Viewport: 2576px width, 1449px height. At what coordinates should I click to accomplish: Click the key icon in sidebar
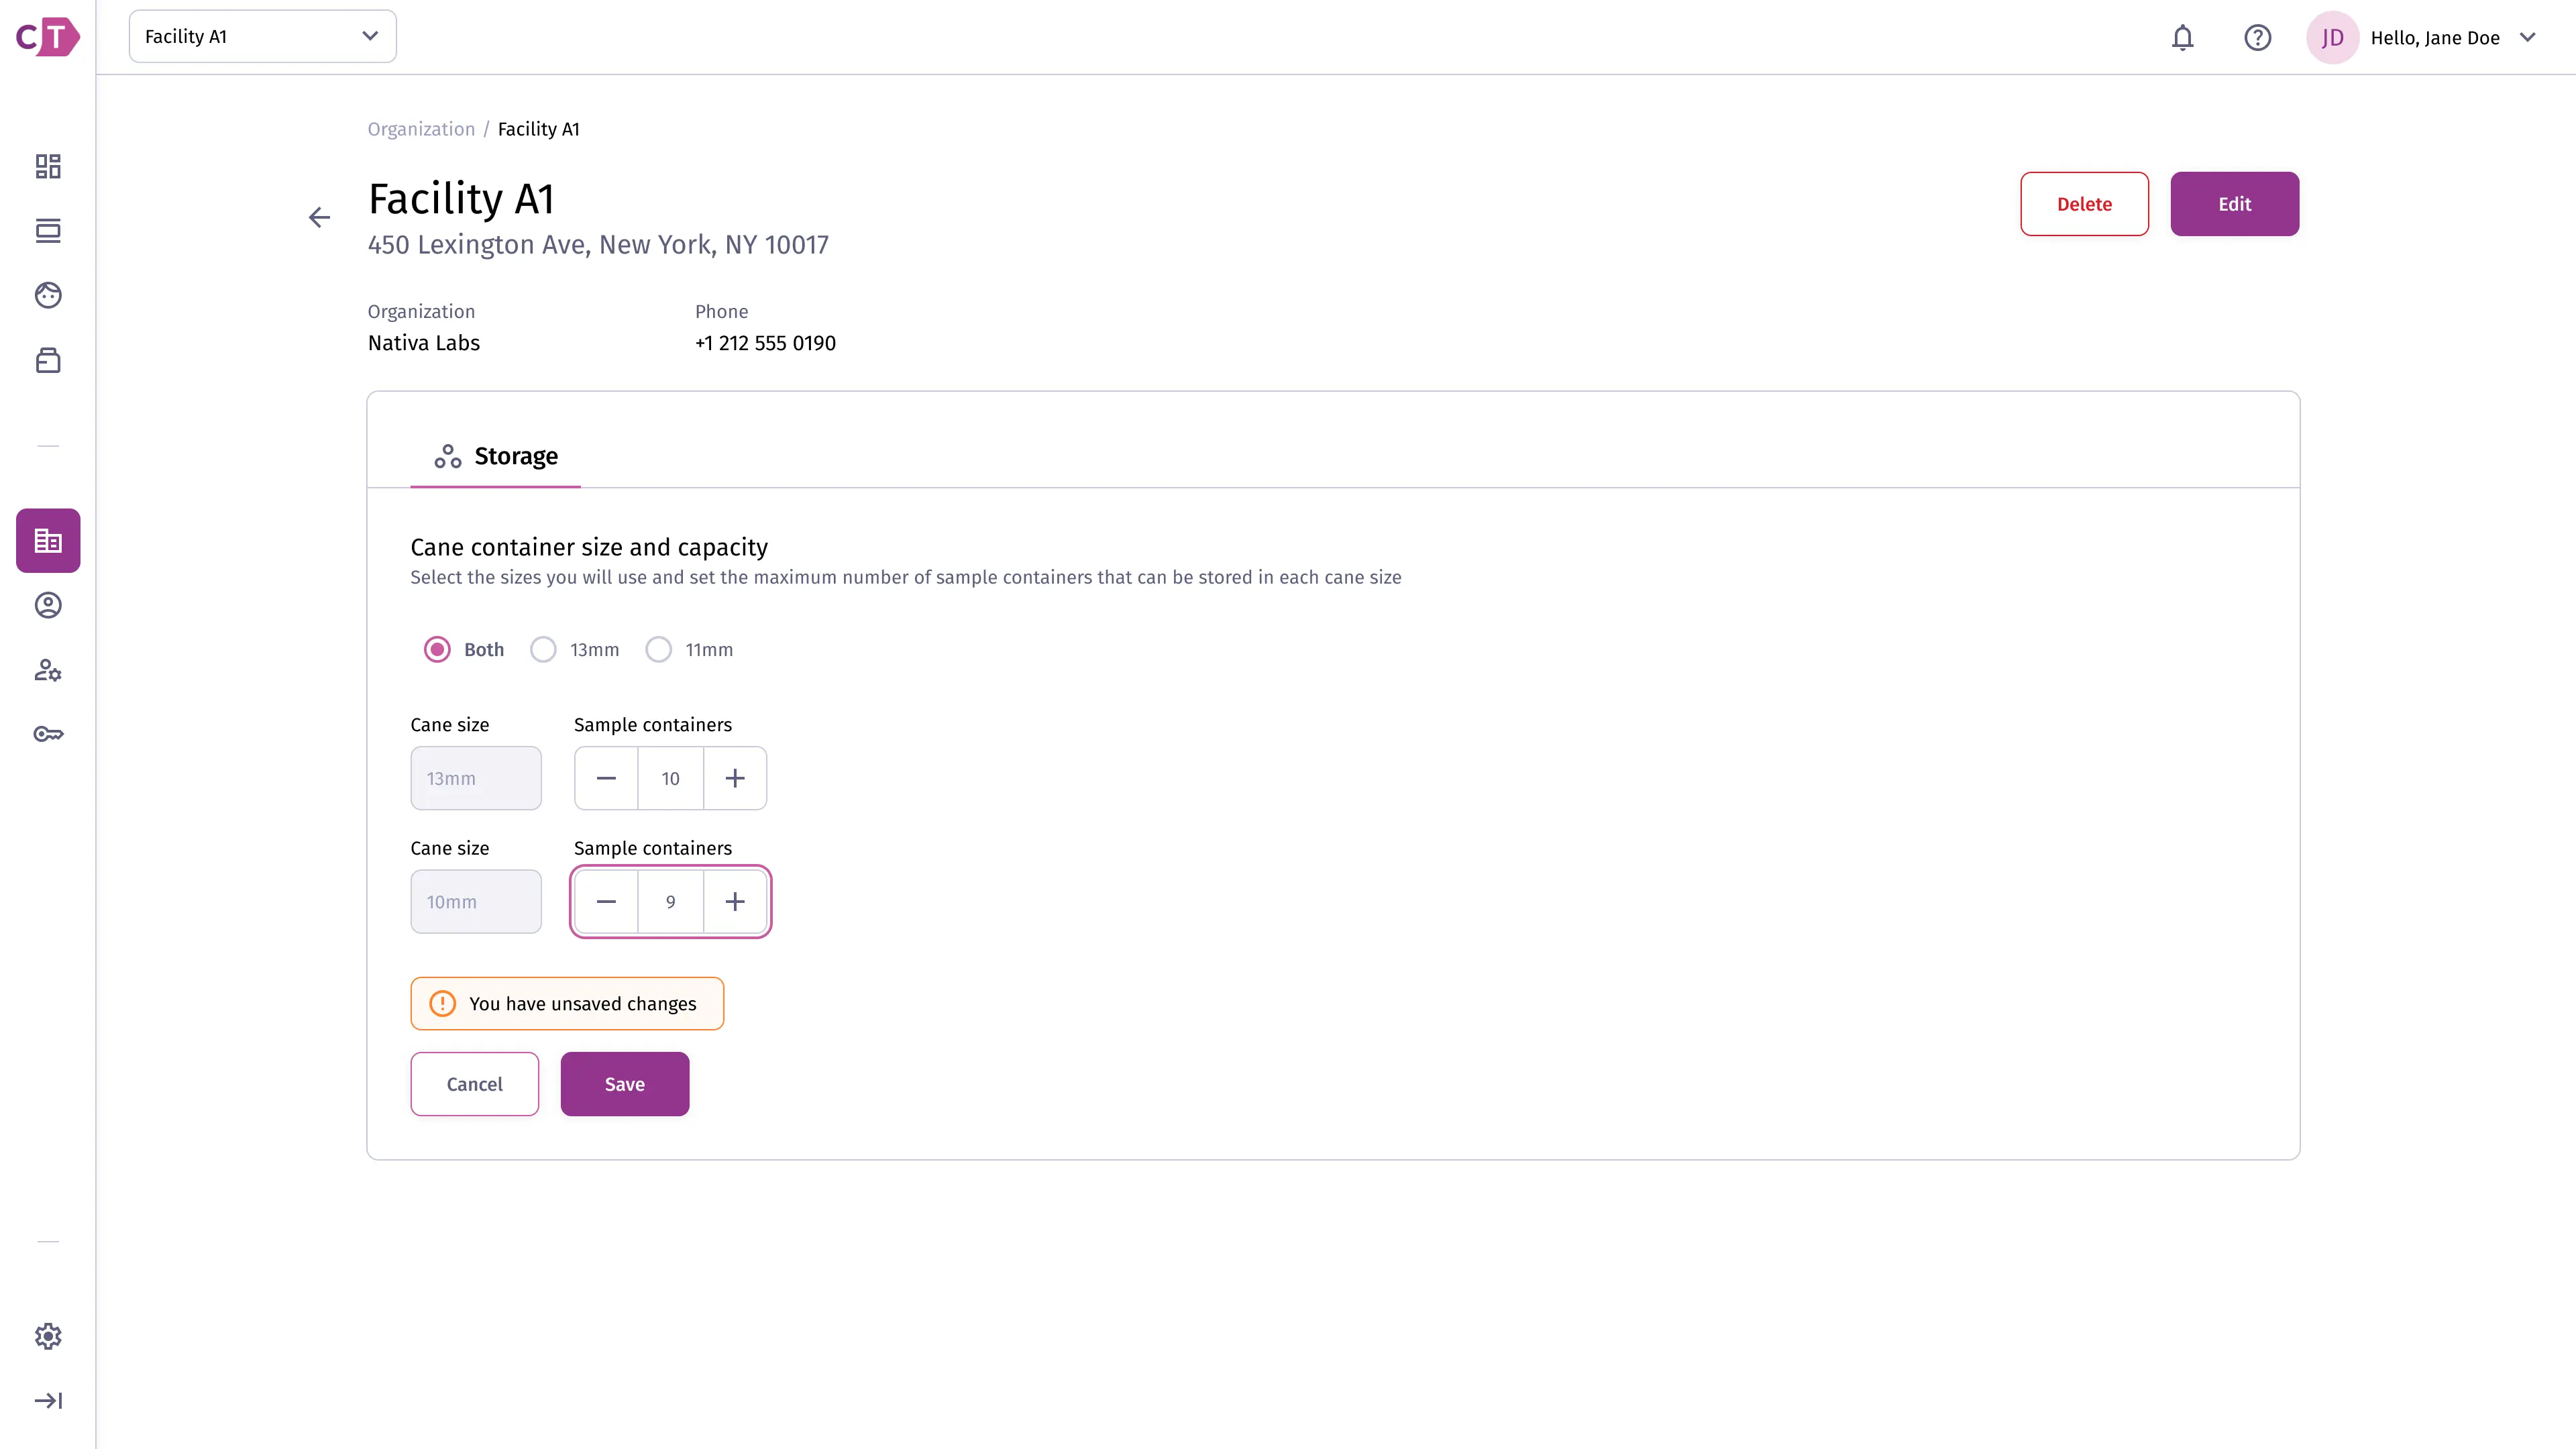click(48, 734)
